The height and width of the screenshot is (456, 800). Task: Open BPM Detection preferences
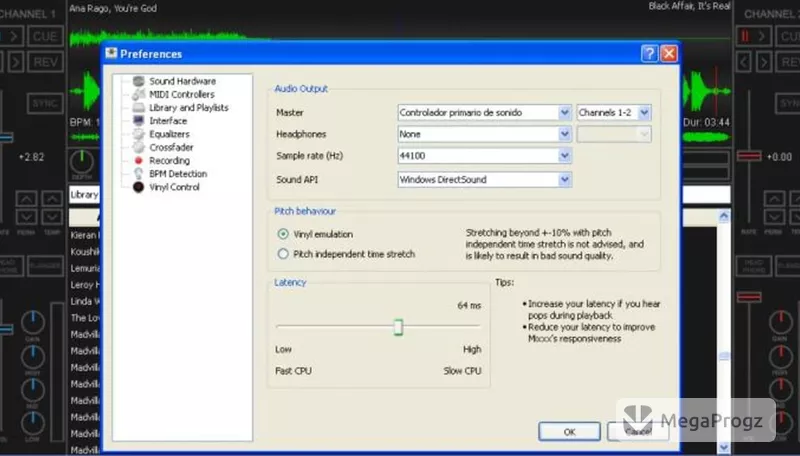(x=178, y=174)
